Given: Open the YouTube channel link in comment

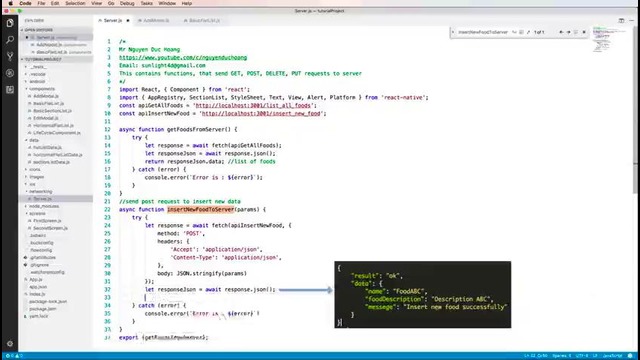Looking at the screenshot, I should pos(183,58).
